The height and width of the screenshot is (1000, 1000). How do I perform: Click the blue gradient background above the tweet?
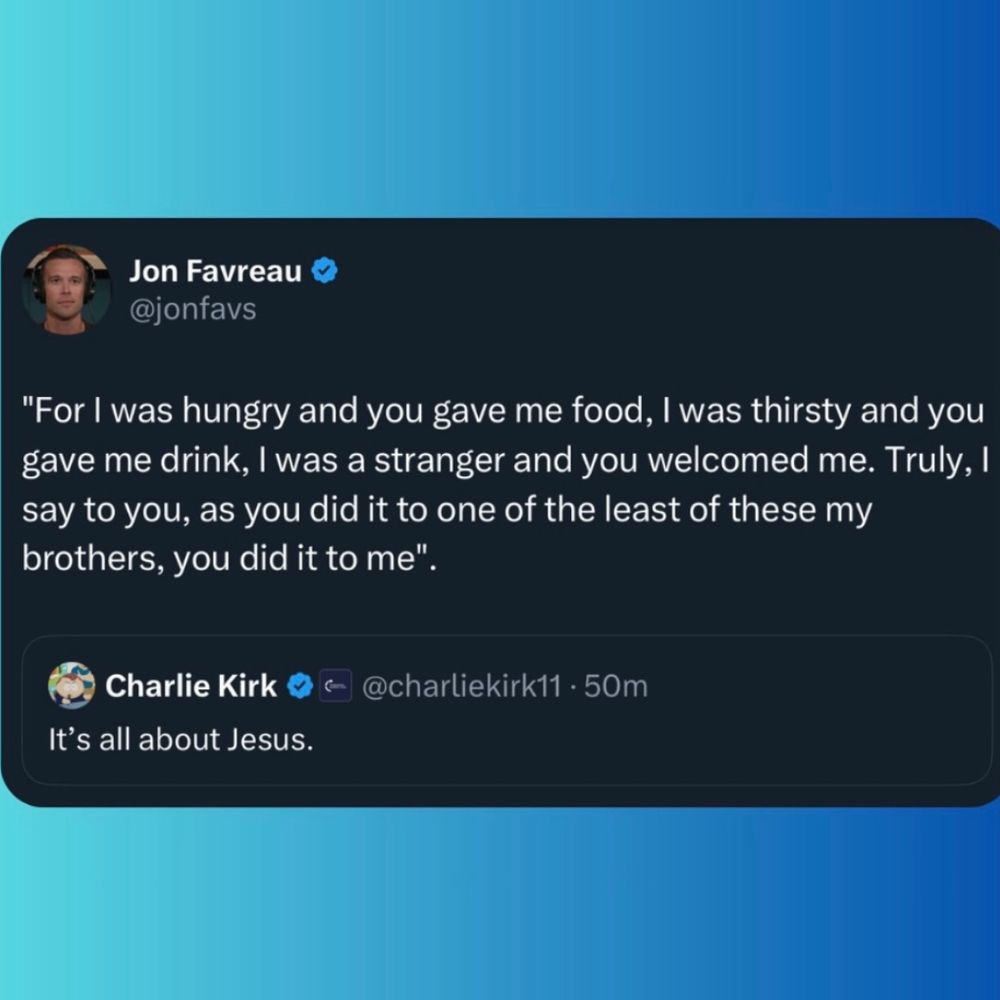coord(500,108)
